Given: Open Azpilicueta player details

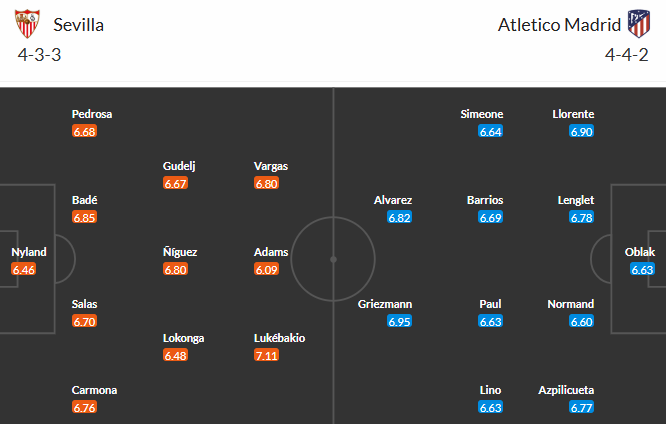Looking at the screenshot, I should [x=565, y=390].
